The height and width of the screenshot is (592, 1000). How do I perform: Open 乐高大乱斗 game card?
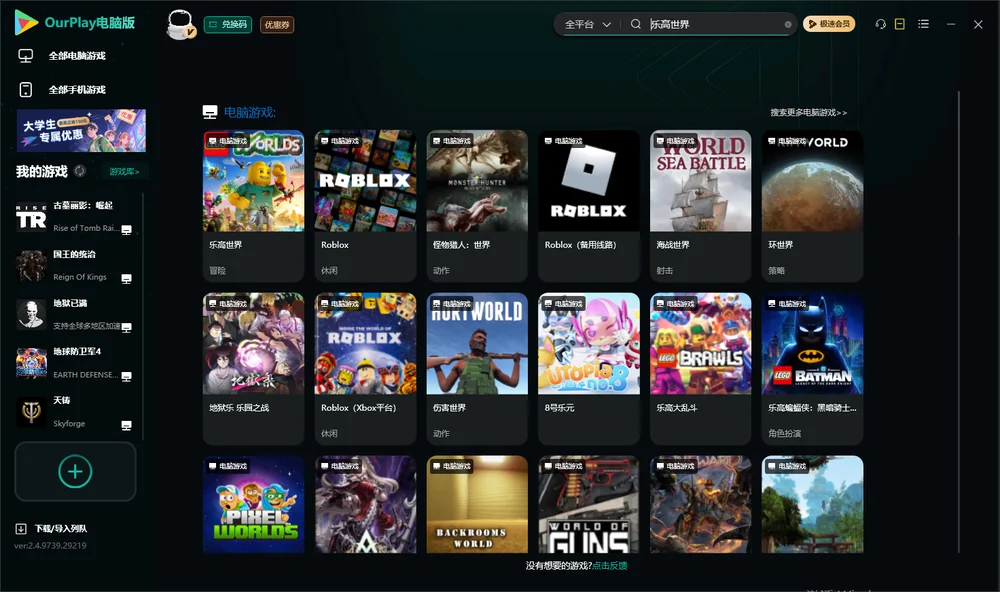[700, 369]
